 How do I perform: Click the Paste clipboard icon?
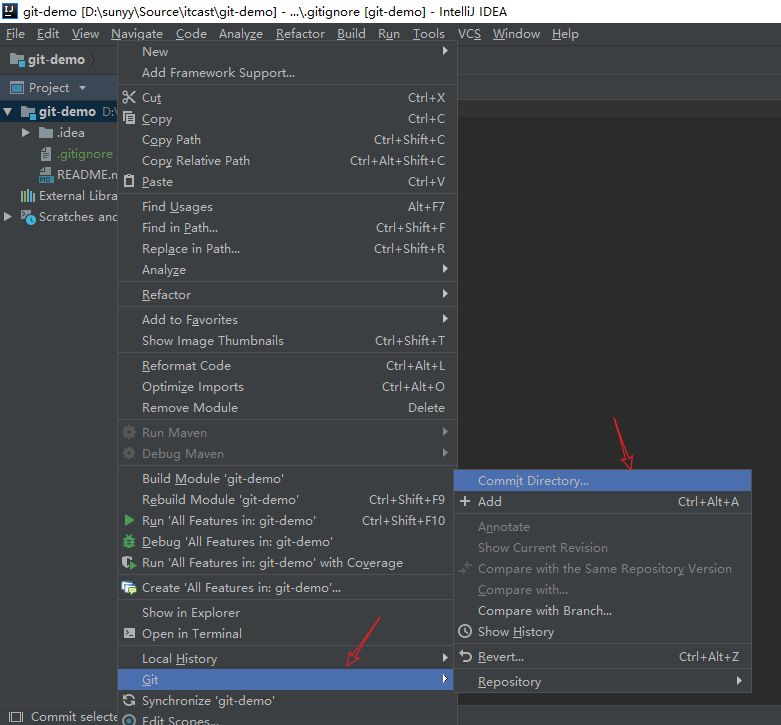[129, 182]
